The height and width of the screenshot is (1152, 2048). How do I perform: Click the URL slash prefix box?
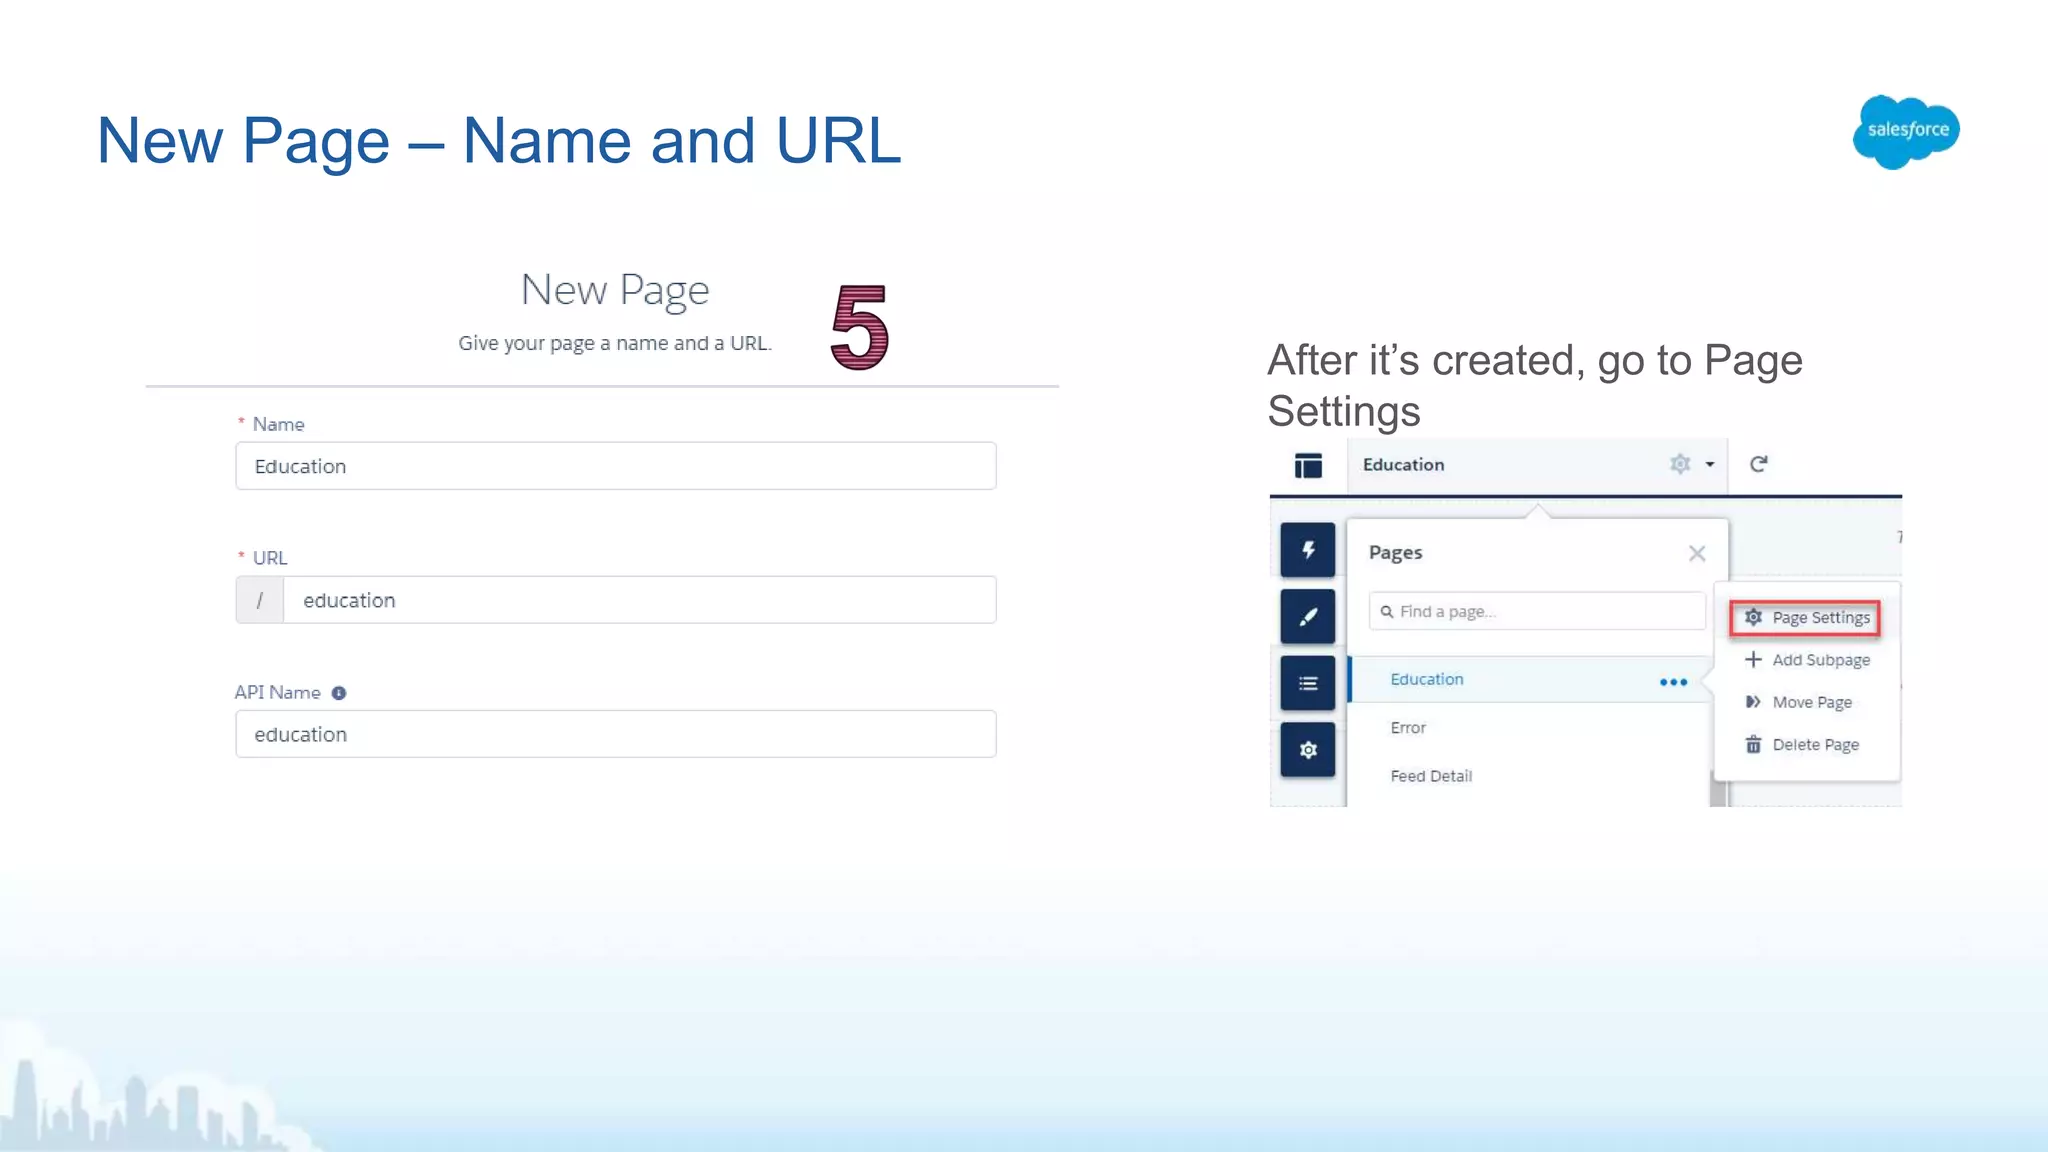[x=260, y=600]
